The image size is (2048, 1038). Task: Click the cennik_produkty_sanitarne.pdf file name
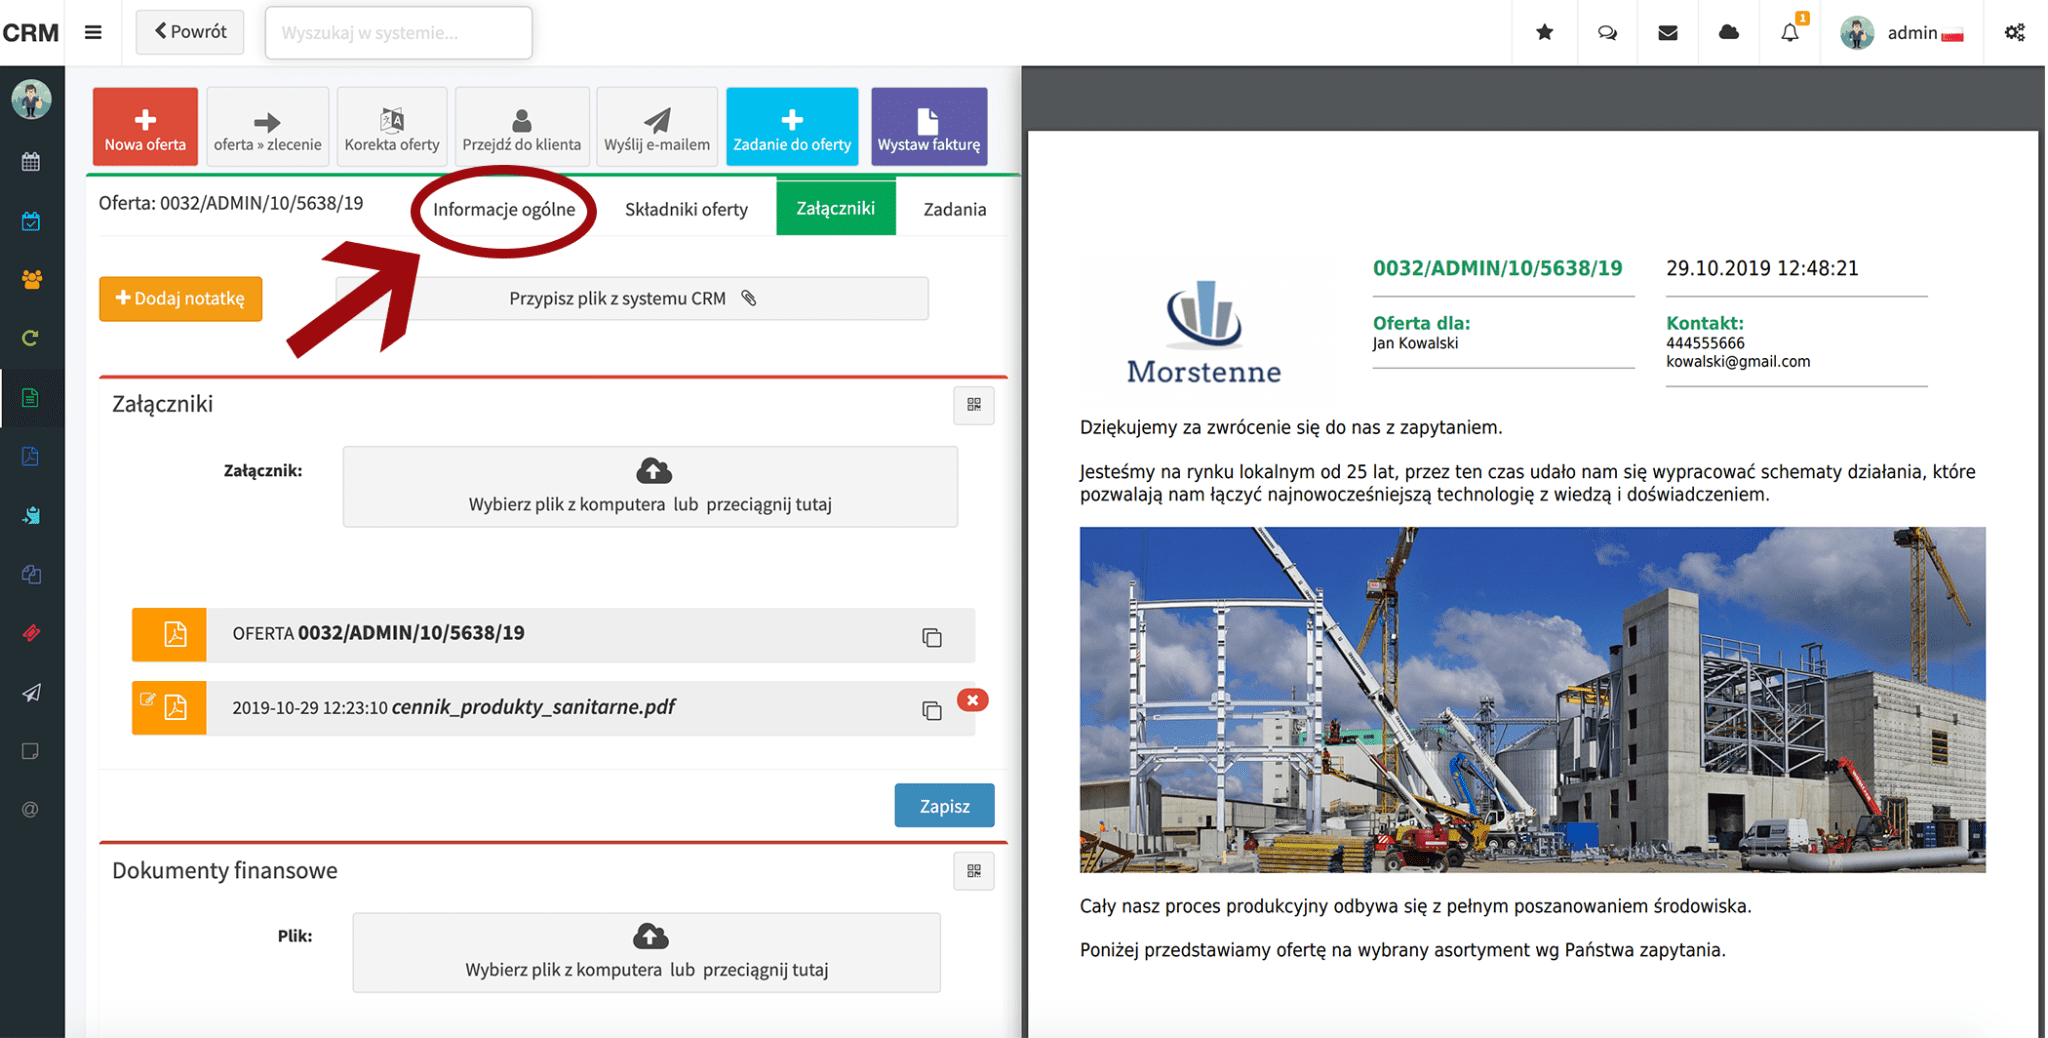(x=534, y=707)
